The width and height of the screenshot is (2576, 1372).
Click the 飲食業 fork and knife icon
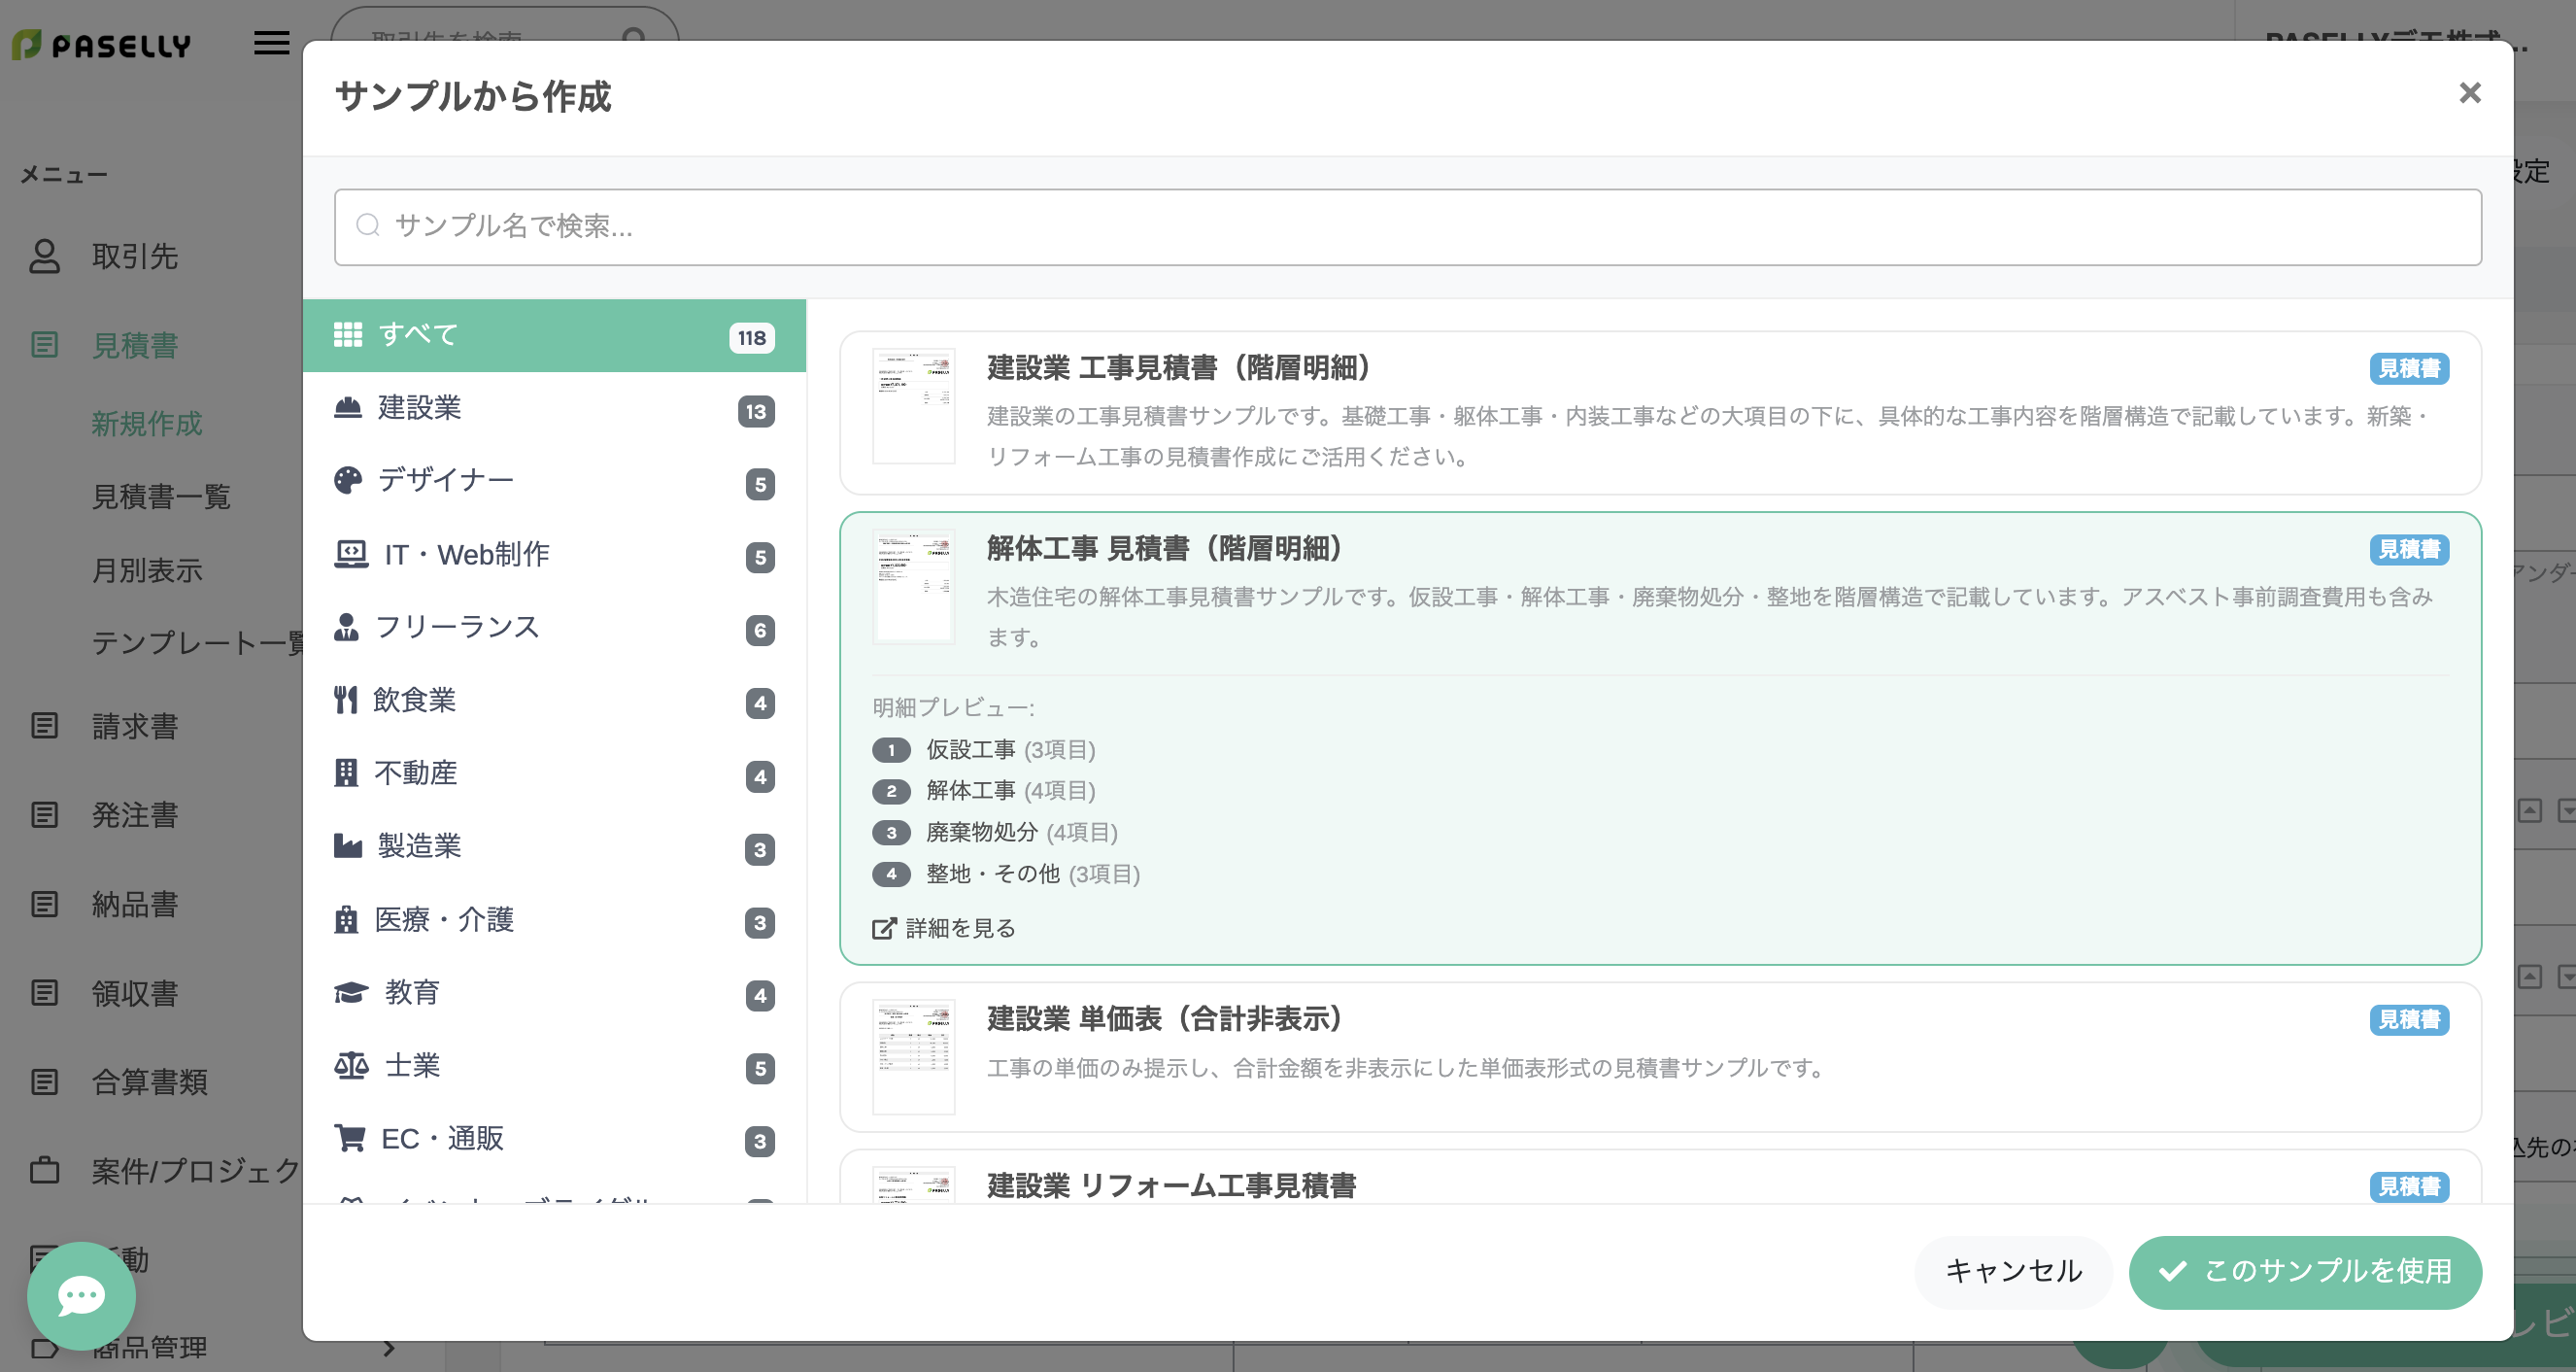point(346,700)
